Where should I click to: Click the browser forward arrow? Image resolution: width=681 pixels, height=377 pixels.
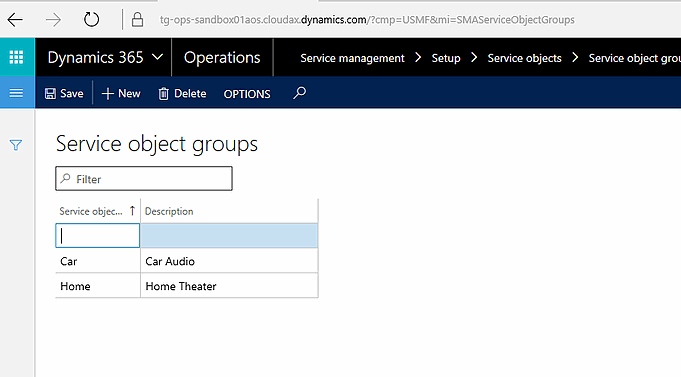click(53, 20)
